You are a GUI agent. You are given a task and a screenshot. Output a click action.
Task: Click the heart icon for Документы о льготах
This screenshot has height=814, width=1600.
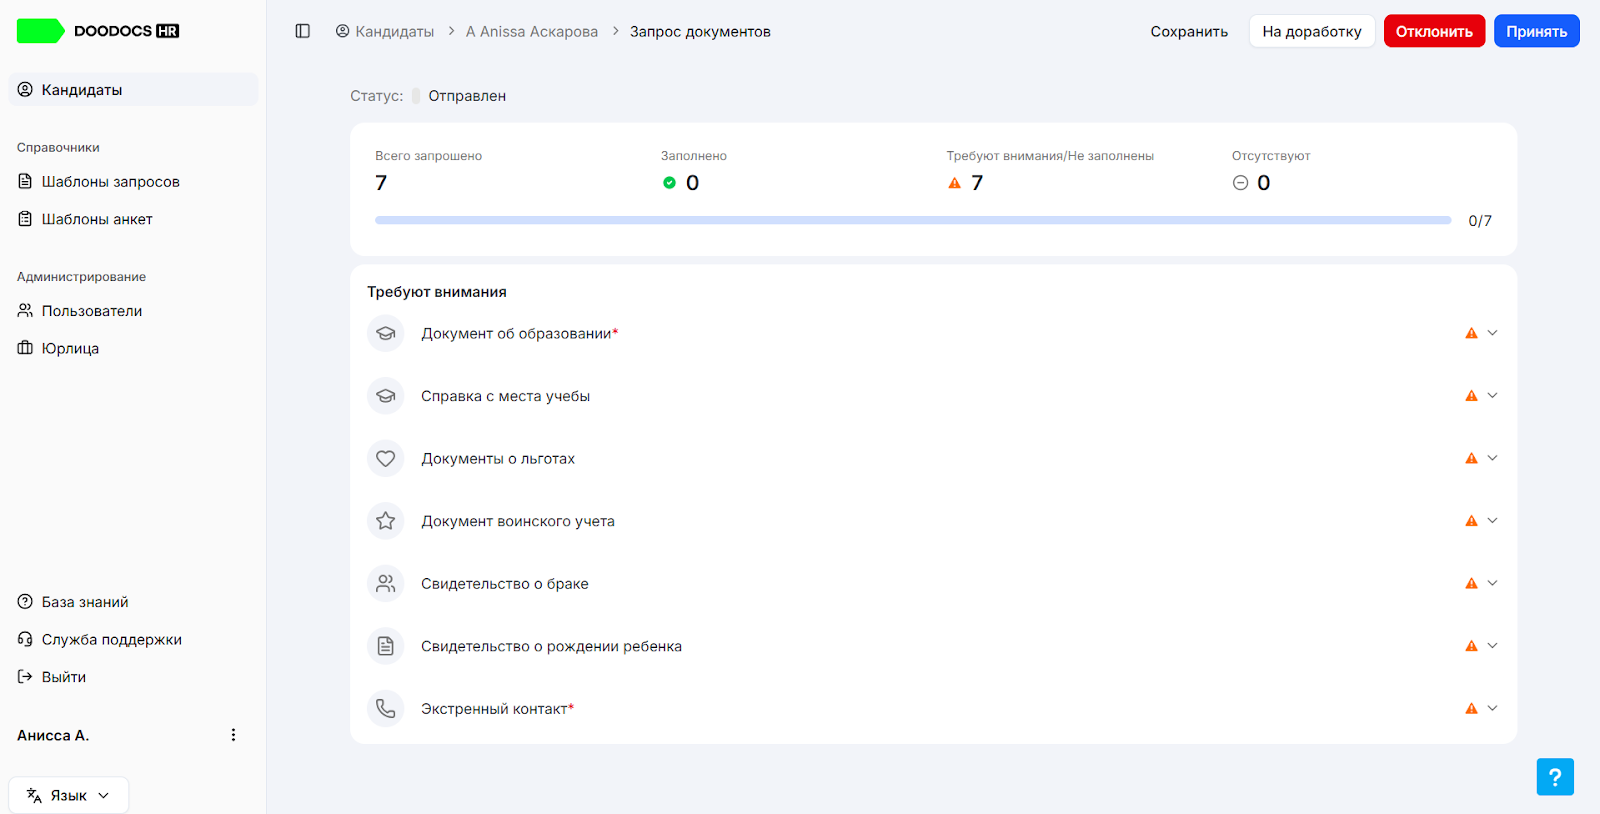(x=386, y=459)
